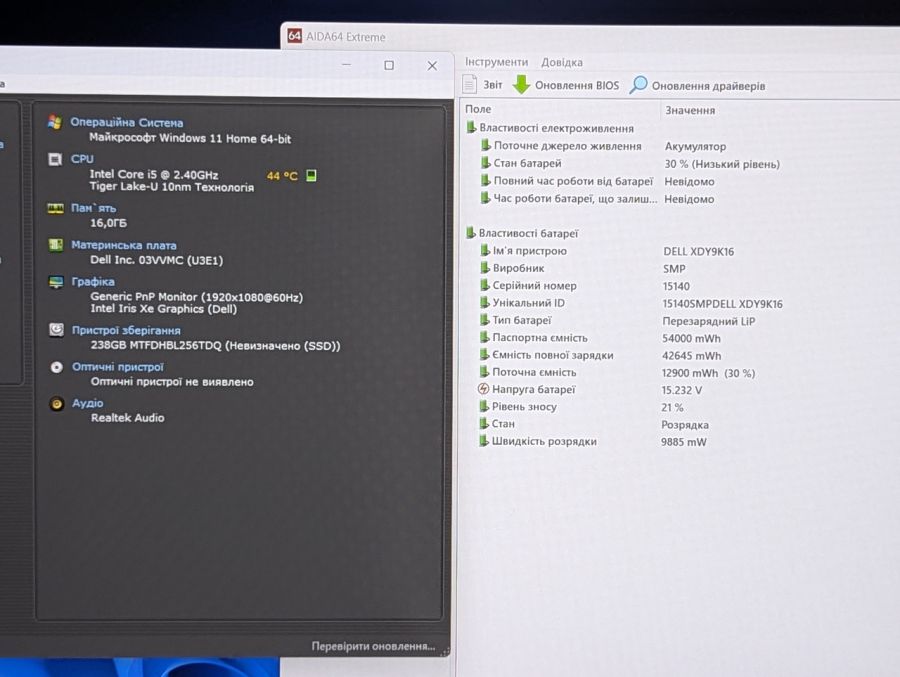Click the battery icon beside Виробник
This screenshot has height=677, width=900.
click(x=484, y=268)
